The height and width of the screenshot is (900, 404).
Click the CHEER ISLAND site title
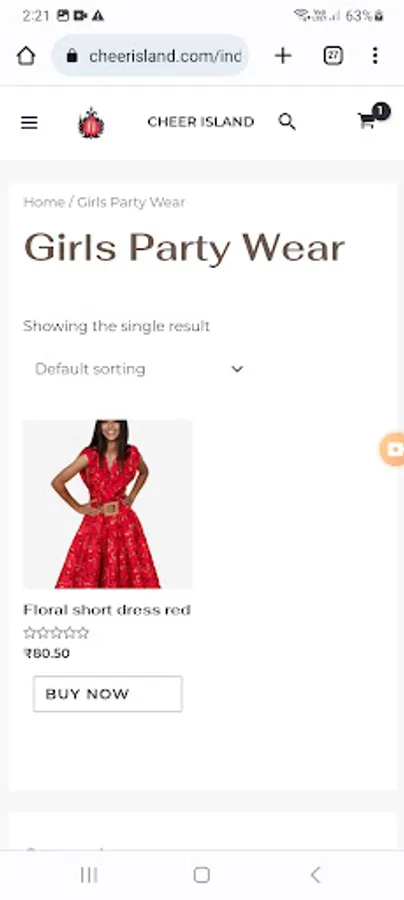(200, 122)
